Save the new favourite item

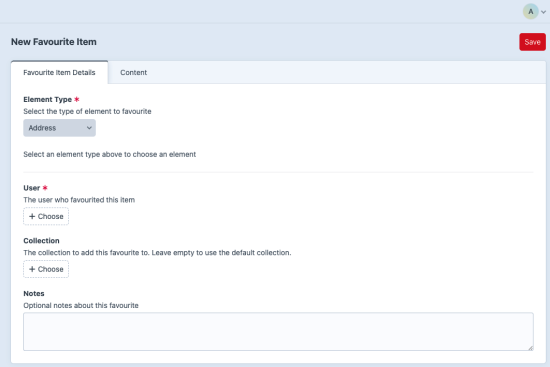[532, 42]
